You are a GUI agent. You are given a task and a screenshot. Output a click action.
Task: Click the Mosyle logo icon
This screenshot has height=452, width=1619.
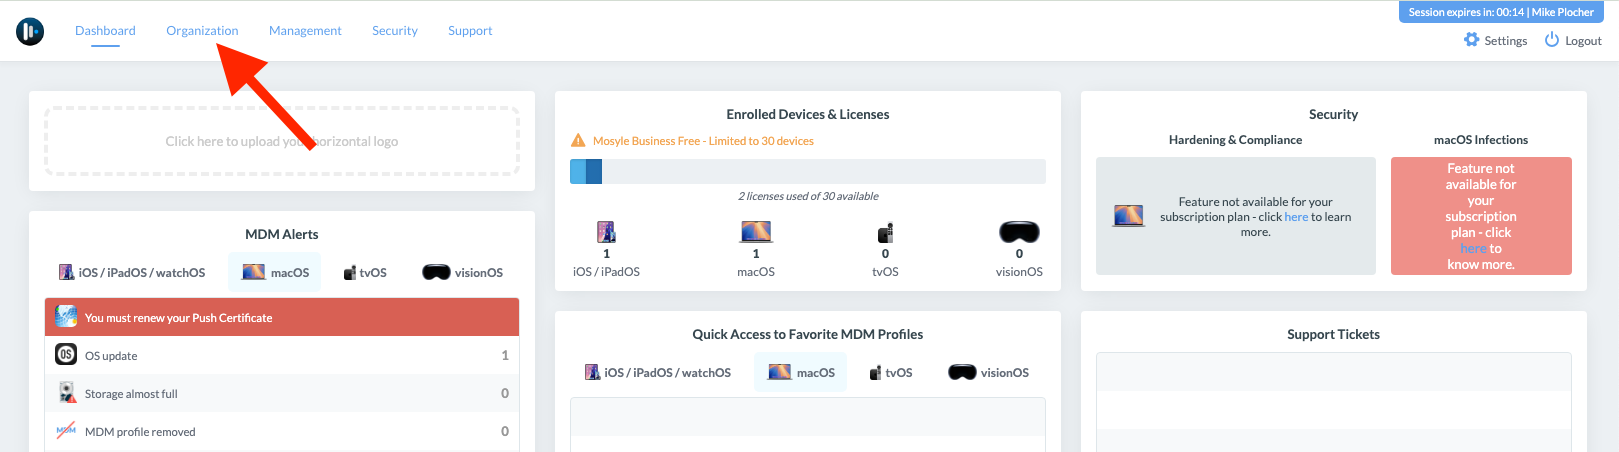coord(30,31)
